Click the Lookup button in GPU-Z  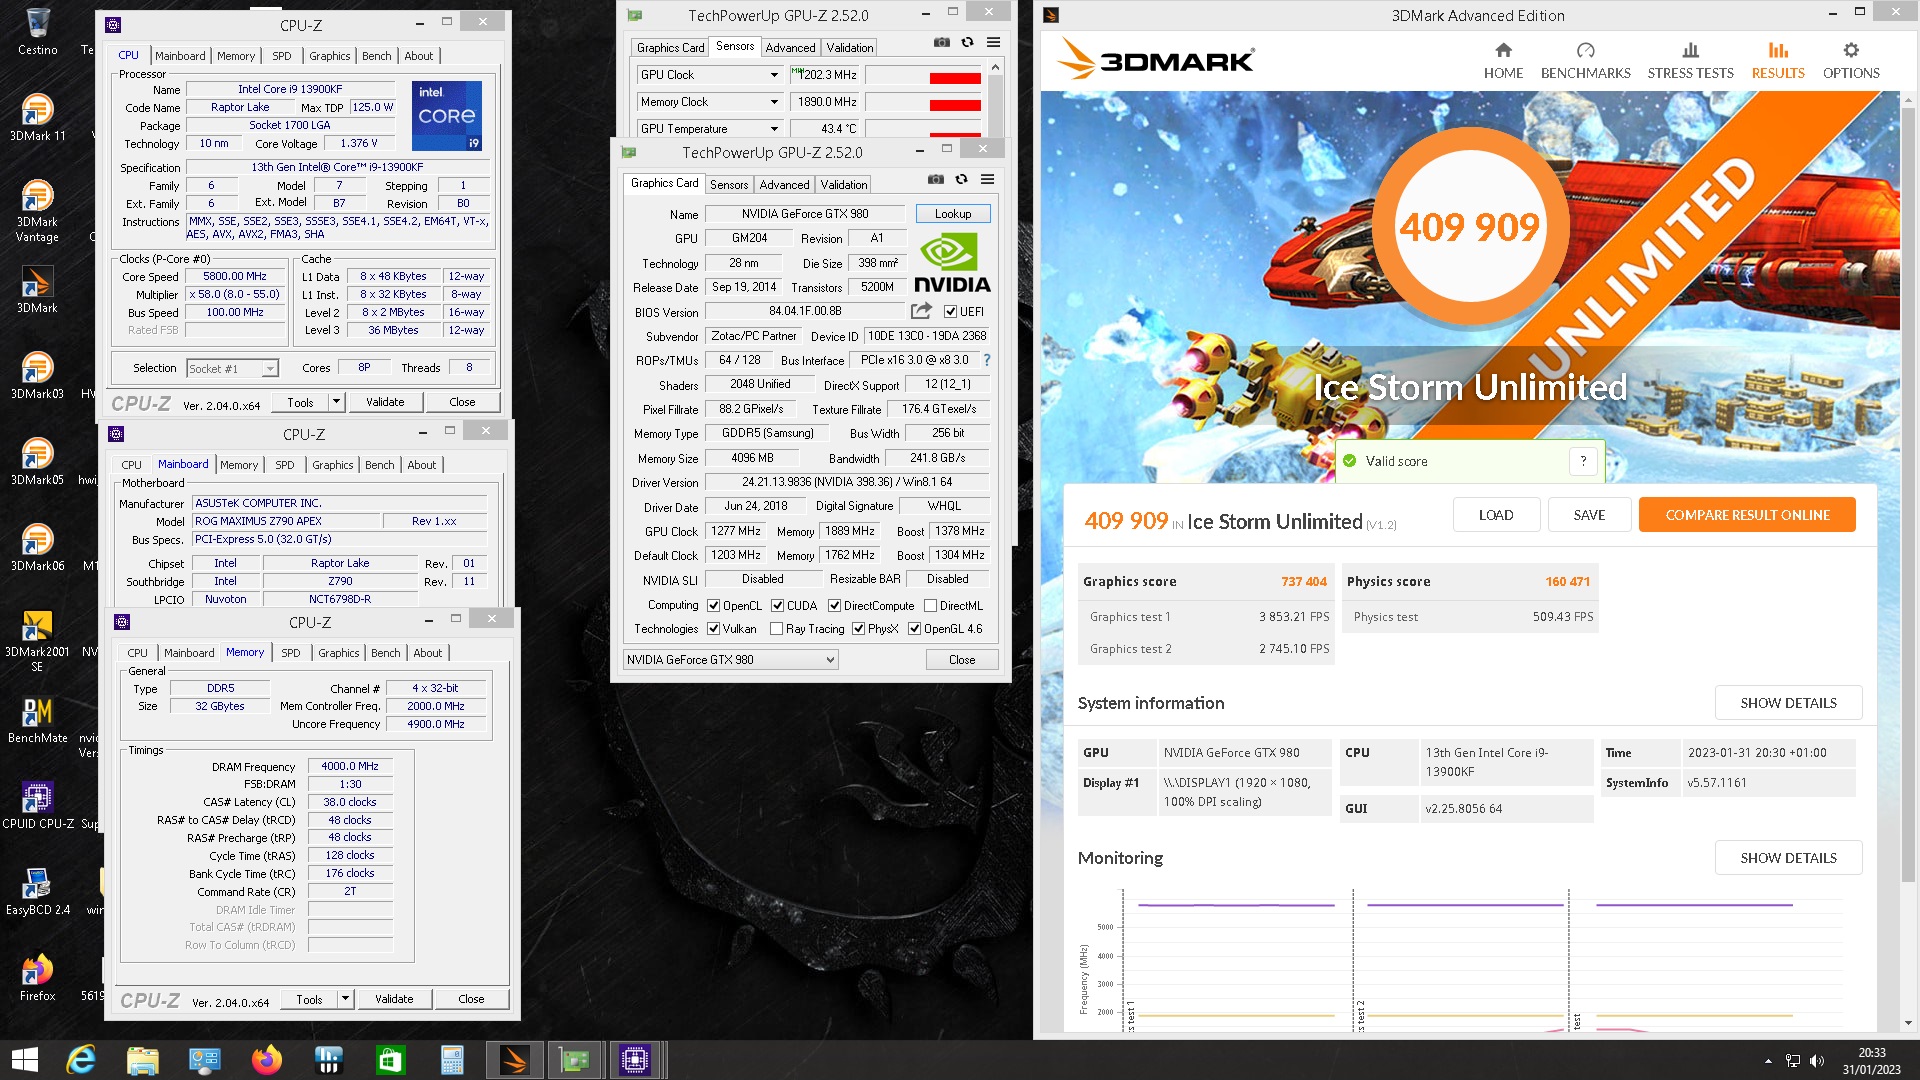pos(953,214)
